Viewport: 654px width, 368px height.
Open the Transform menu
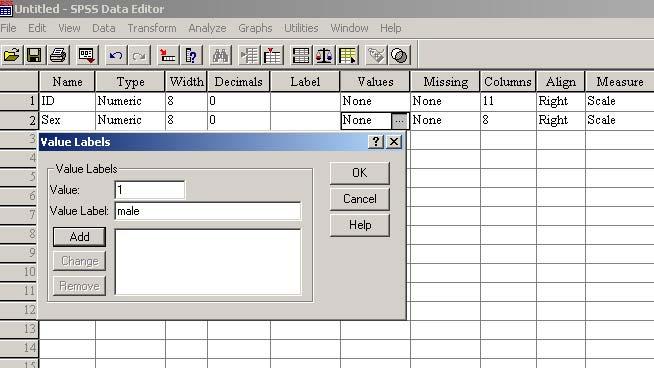(x=152, y=28)
